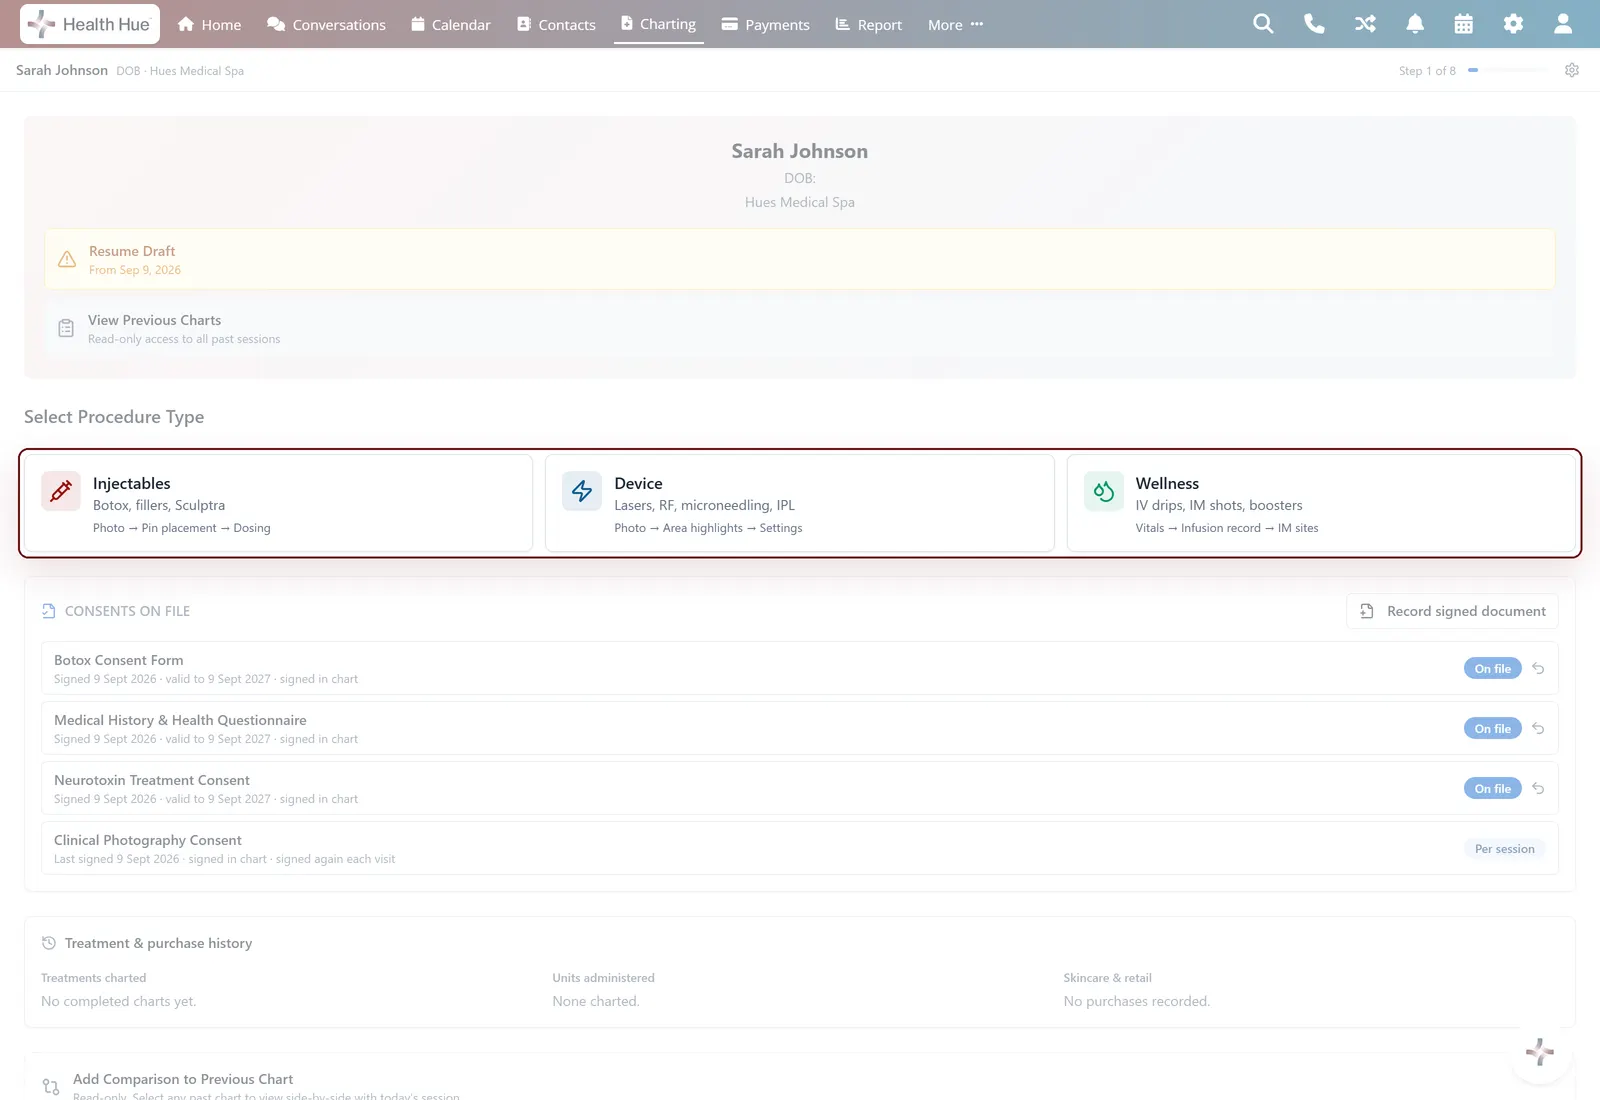Go to the Home tab
This screenshot has width=1600, height=1100.
pos(209,24)
